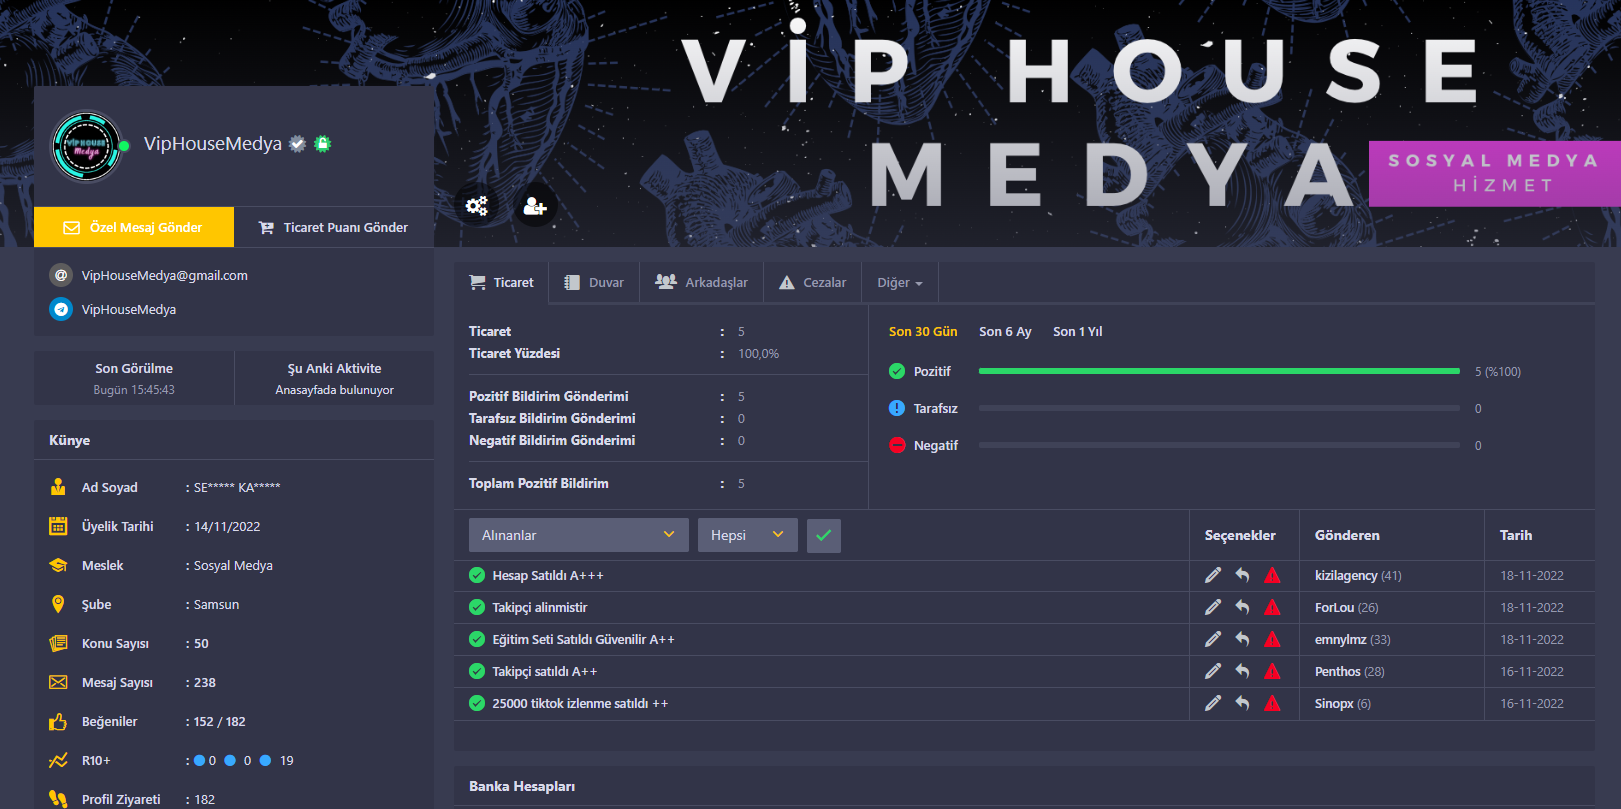Select the Son 30 Gün period

[x=923, y=331]
